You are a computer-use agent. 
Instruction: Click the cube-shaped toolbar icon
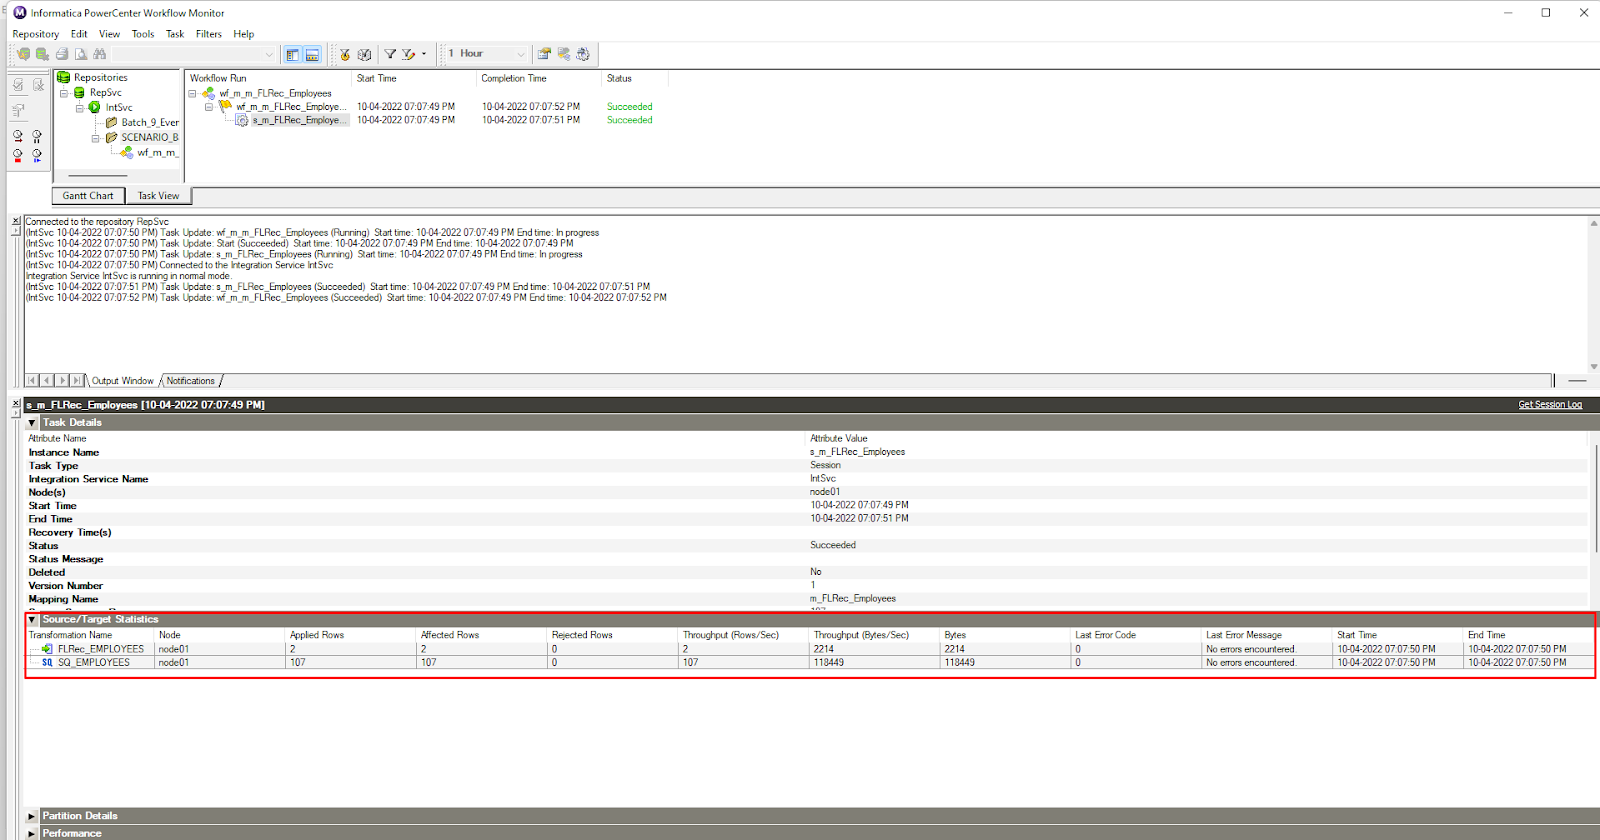tap(365, 54)
